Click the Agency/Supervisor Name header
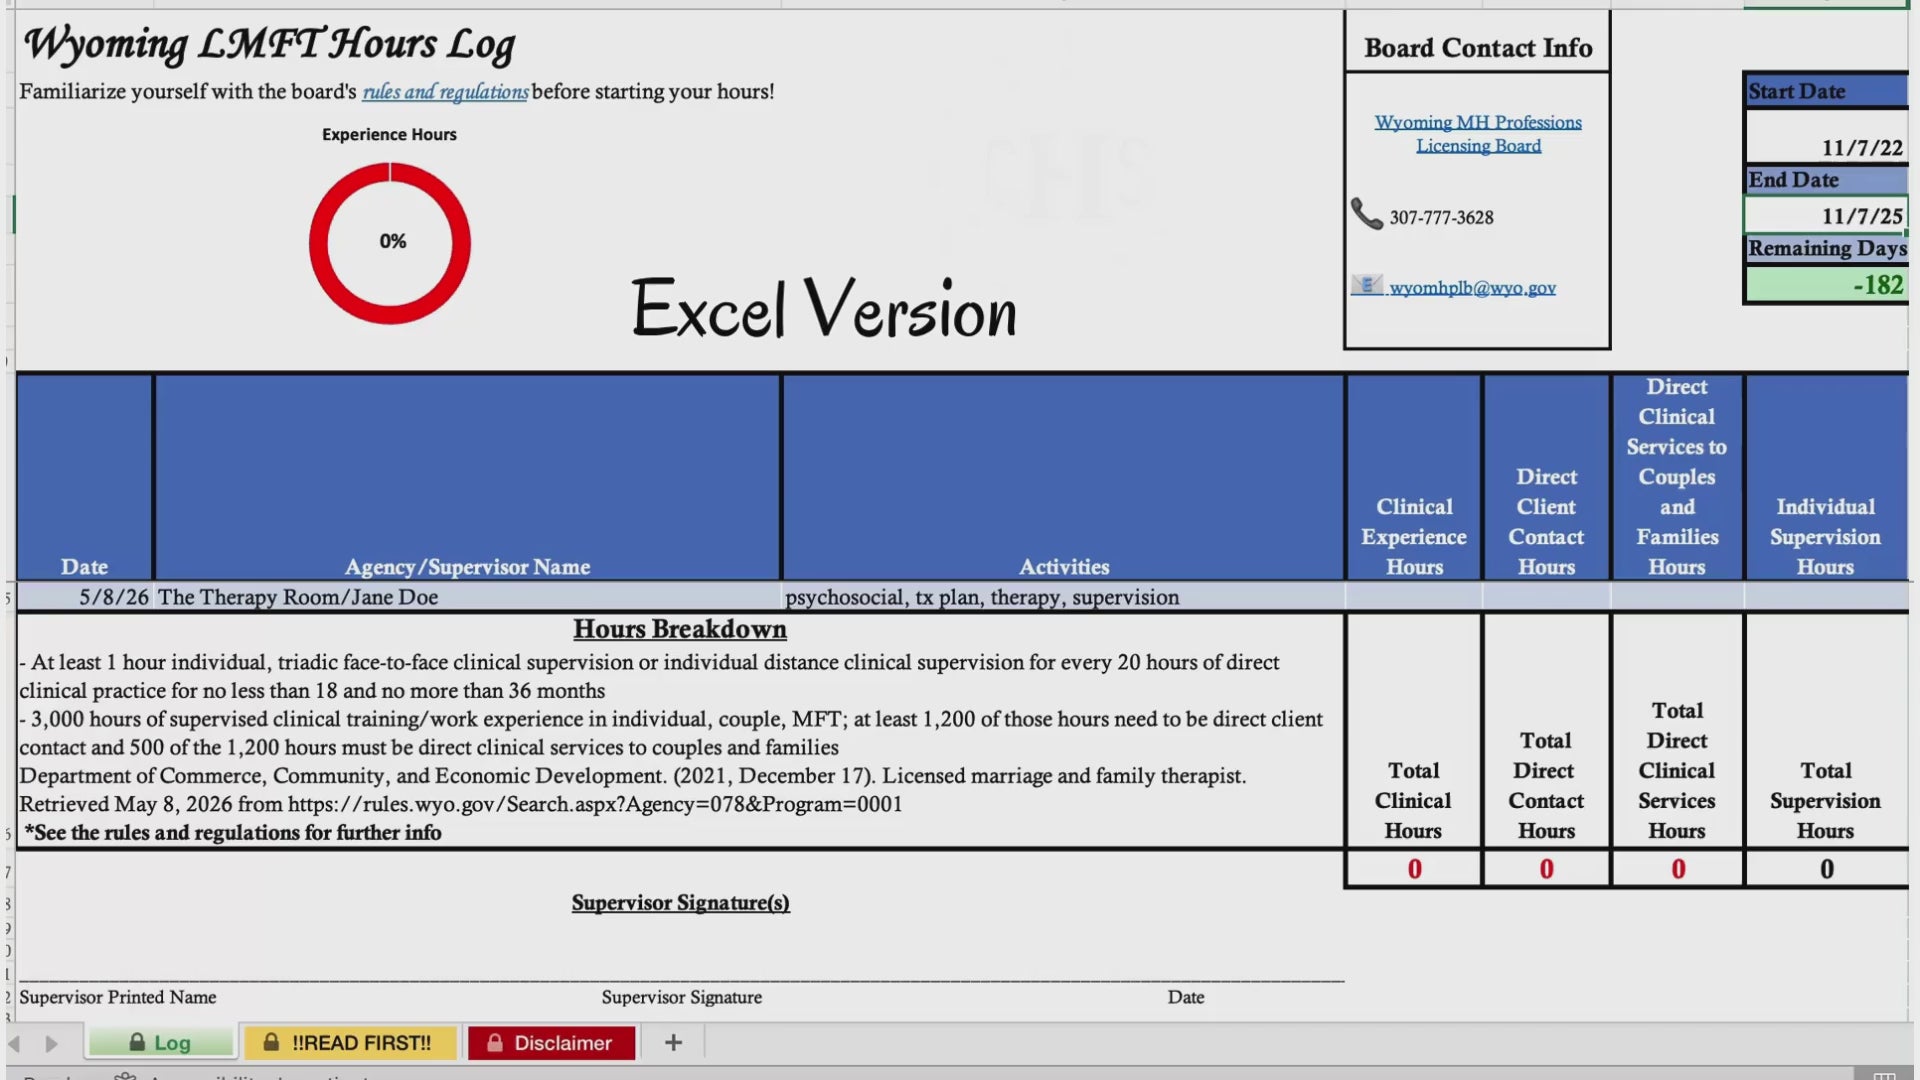This screenshot has height=1080, width=1920. click(468, 477)
